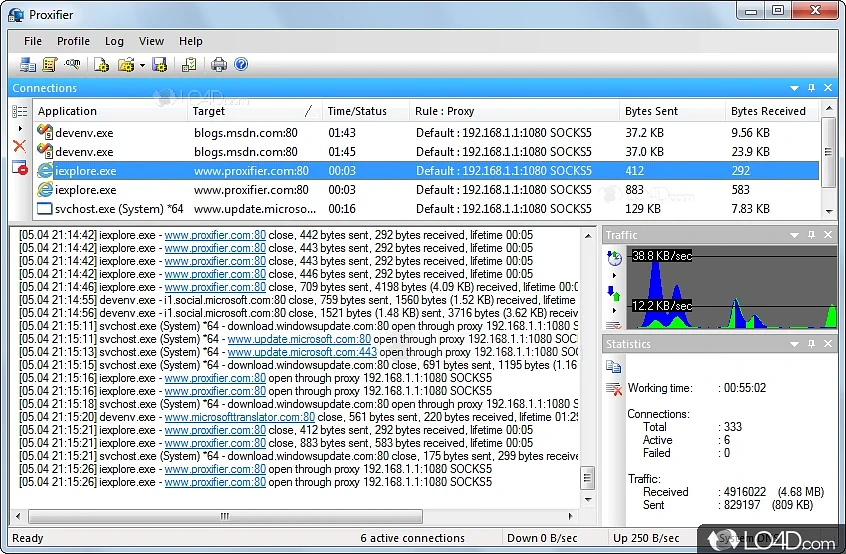846x554 pixels.
Task: Click the www.microsofttranslator.com:80 link in log
Action: (239, 417)
